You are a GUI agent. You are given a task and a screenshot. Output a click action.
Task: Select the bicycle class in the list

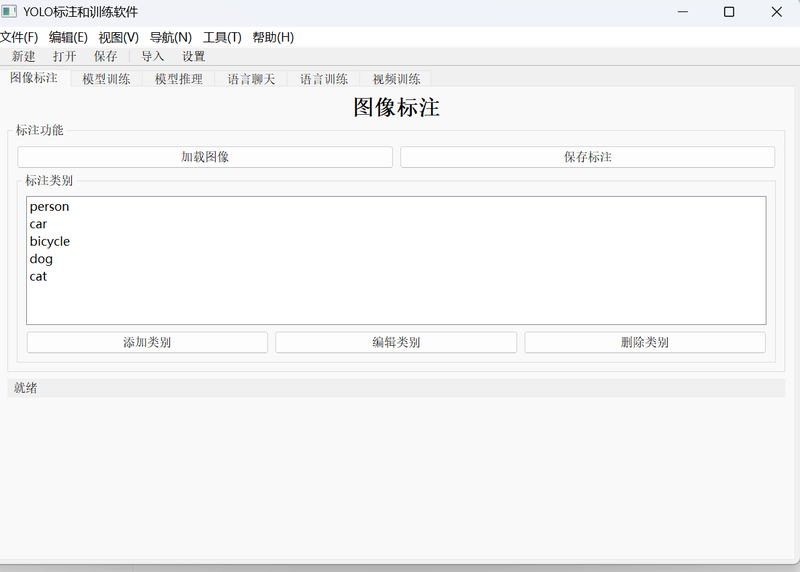coord(396,241)
